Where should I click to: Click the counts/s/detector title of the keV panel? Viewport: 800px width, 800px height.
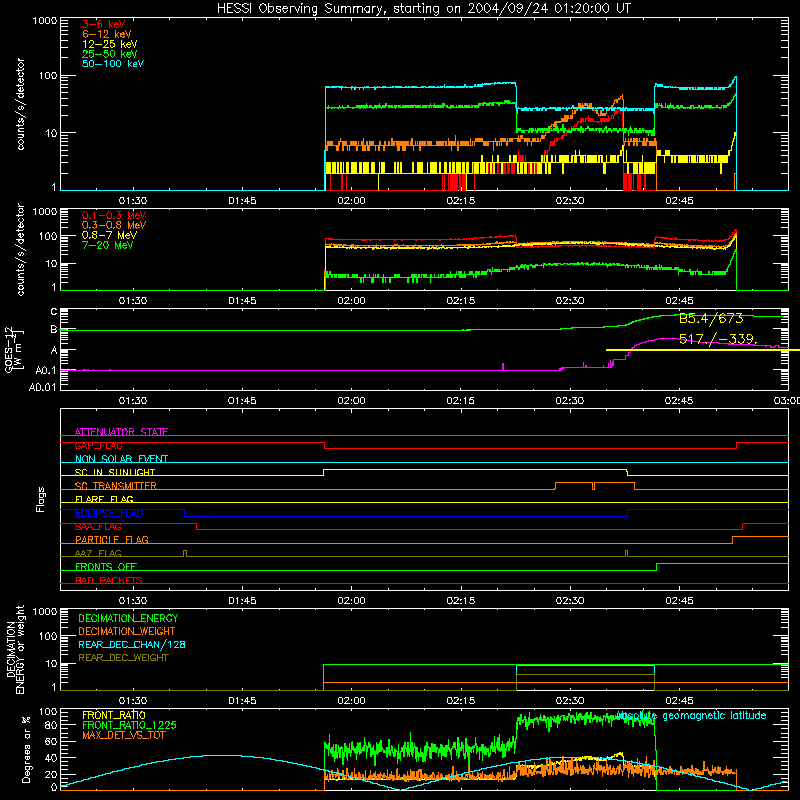(x=20, y=104)
